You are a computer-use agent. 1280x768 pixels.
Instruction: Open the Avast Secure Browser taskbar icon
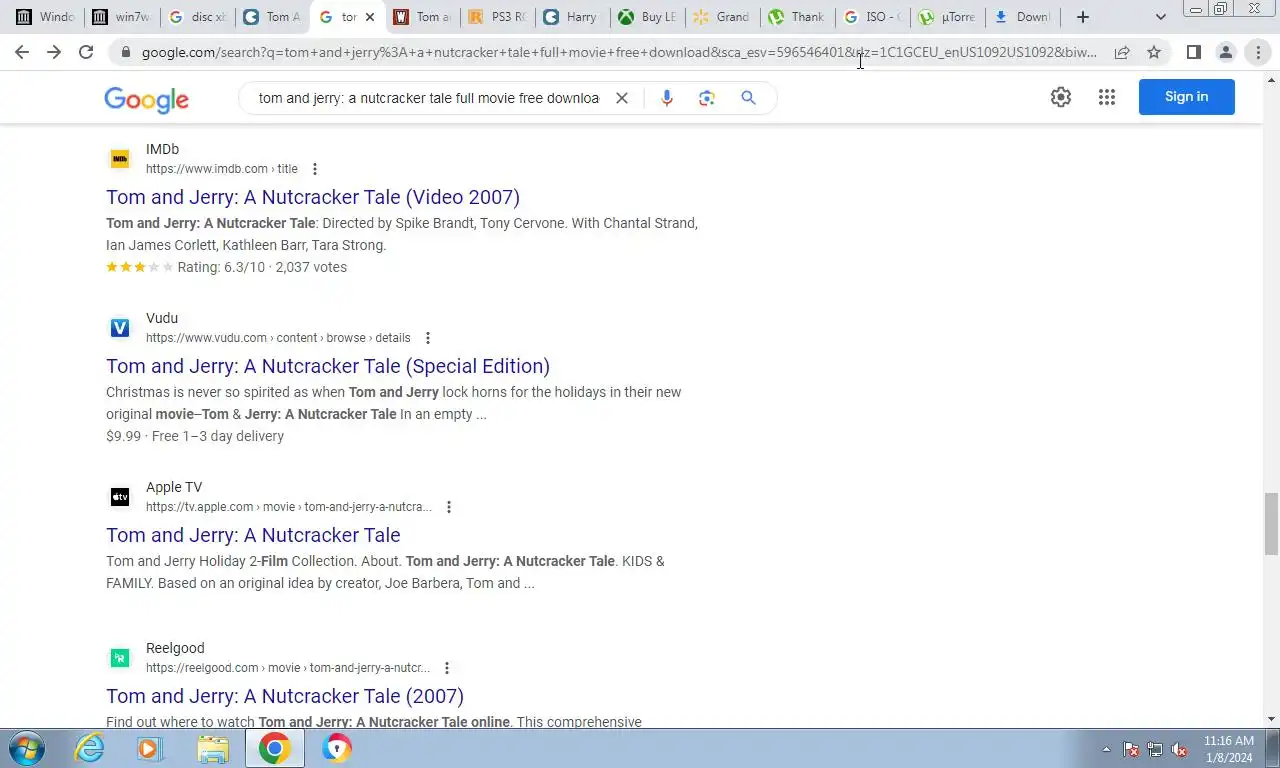tap(337, 748)
